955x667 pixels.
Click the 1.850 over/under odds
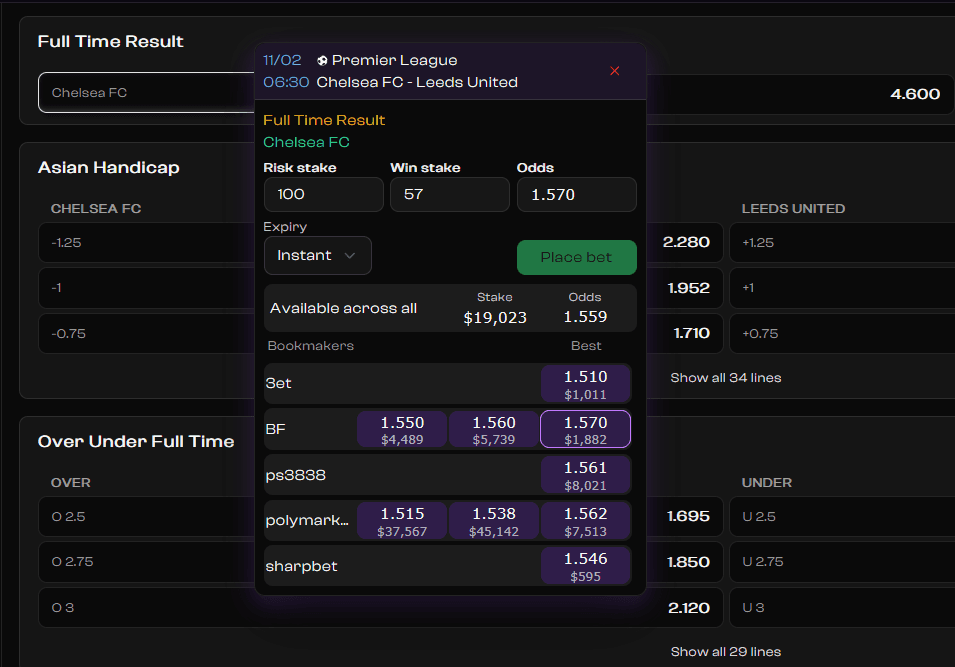[x=688, y=562]
